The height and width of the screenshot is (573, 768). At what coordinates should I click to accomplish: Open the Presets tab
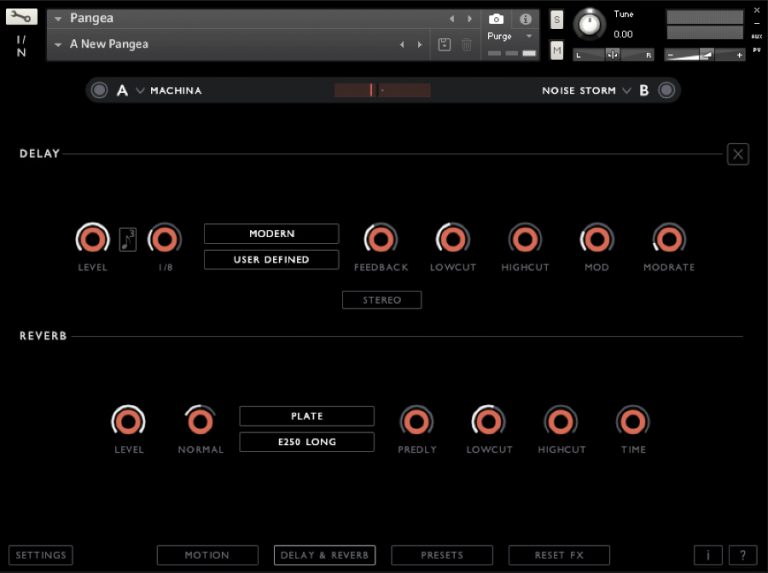pyautogui.click(x=442, y=555)
